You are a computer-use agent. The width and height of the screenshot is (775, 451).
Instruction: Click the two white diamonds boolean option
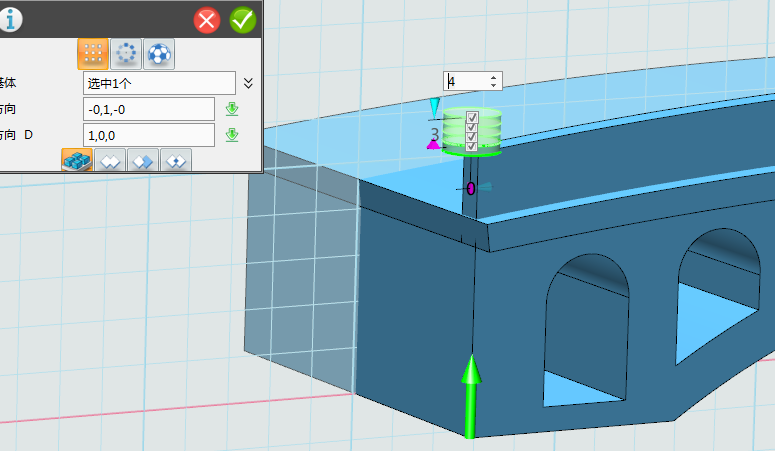point(110,160)
